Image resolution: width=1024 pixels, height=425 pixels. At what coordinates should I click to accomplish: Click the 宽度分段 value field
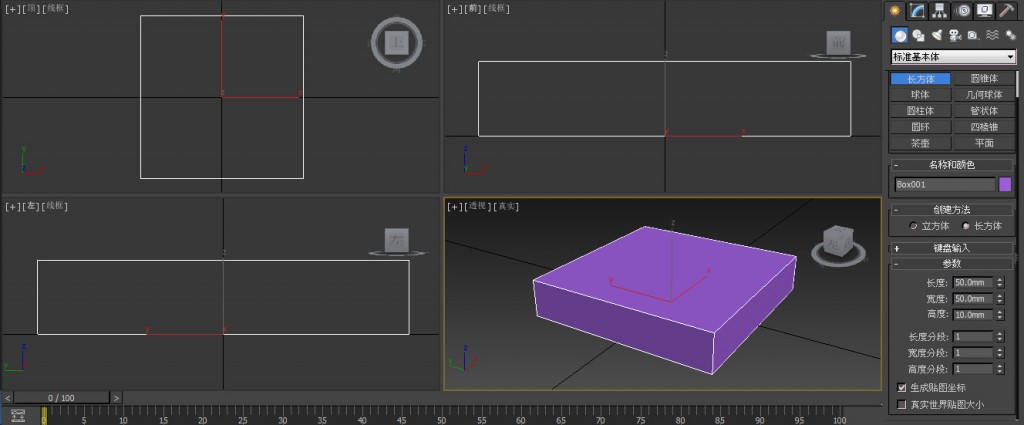(x=972, y=353)
